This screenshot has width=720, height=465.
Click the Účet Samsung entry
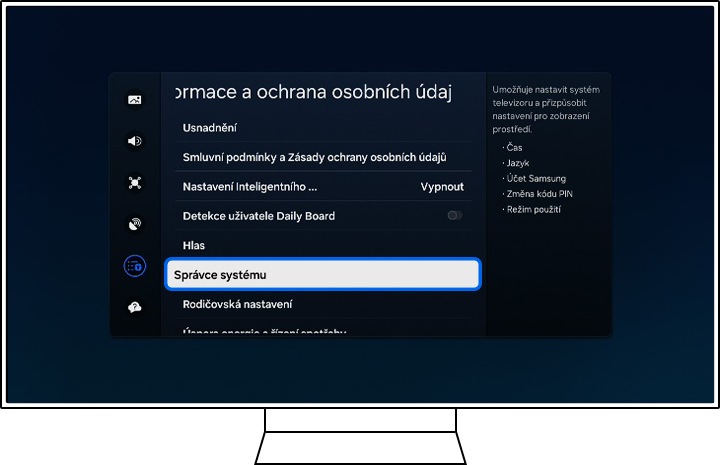point(536,178)
